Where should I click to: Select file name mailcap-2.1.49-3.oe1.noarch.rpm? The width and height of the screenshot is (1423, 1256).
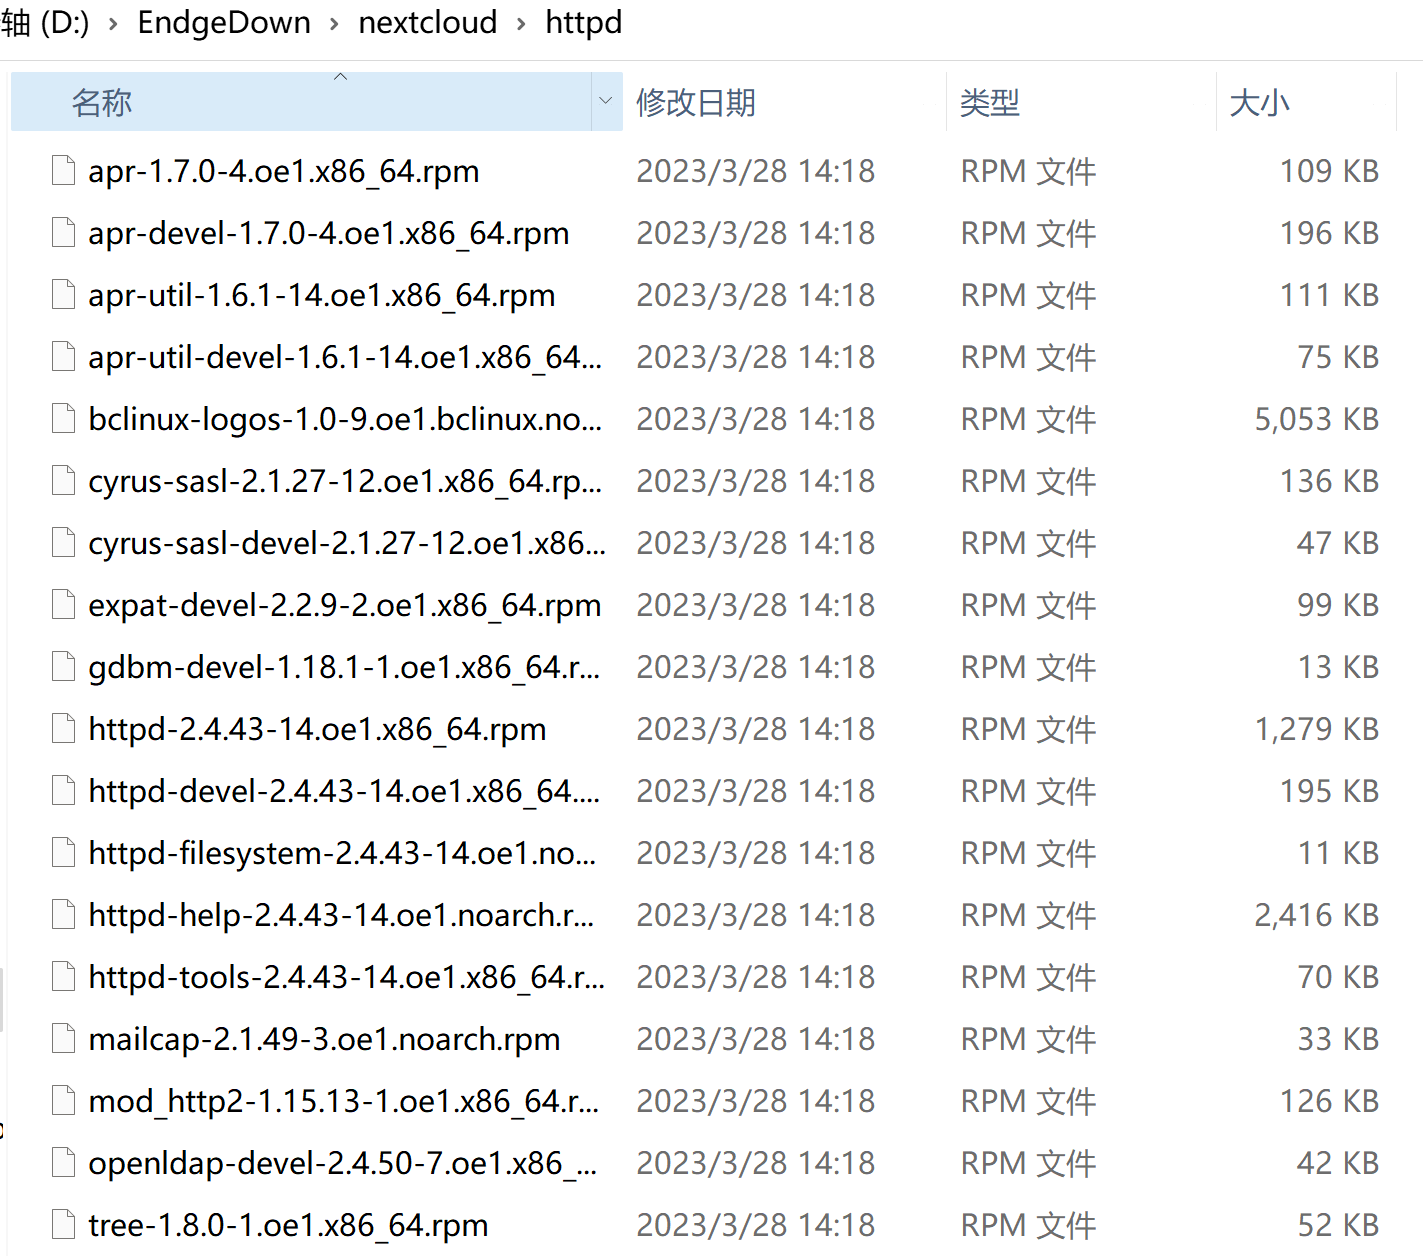pos(324,1039)
